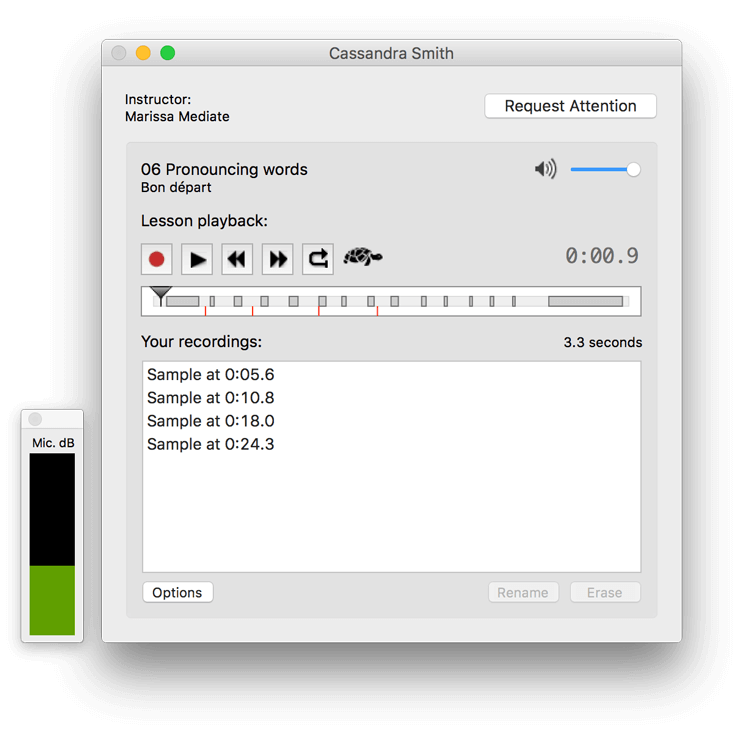
Task: Click the speaker volume icon
Action: tap(546, 169)
